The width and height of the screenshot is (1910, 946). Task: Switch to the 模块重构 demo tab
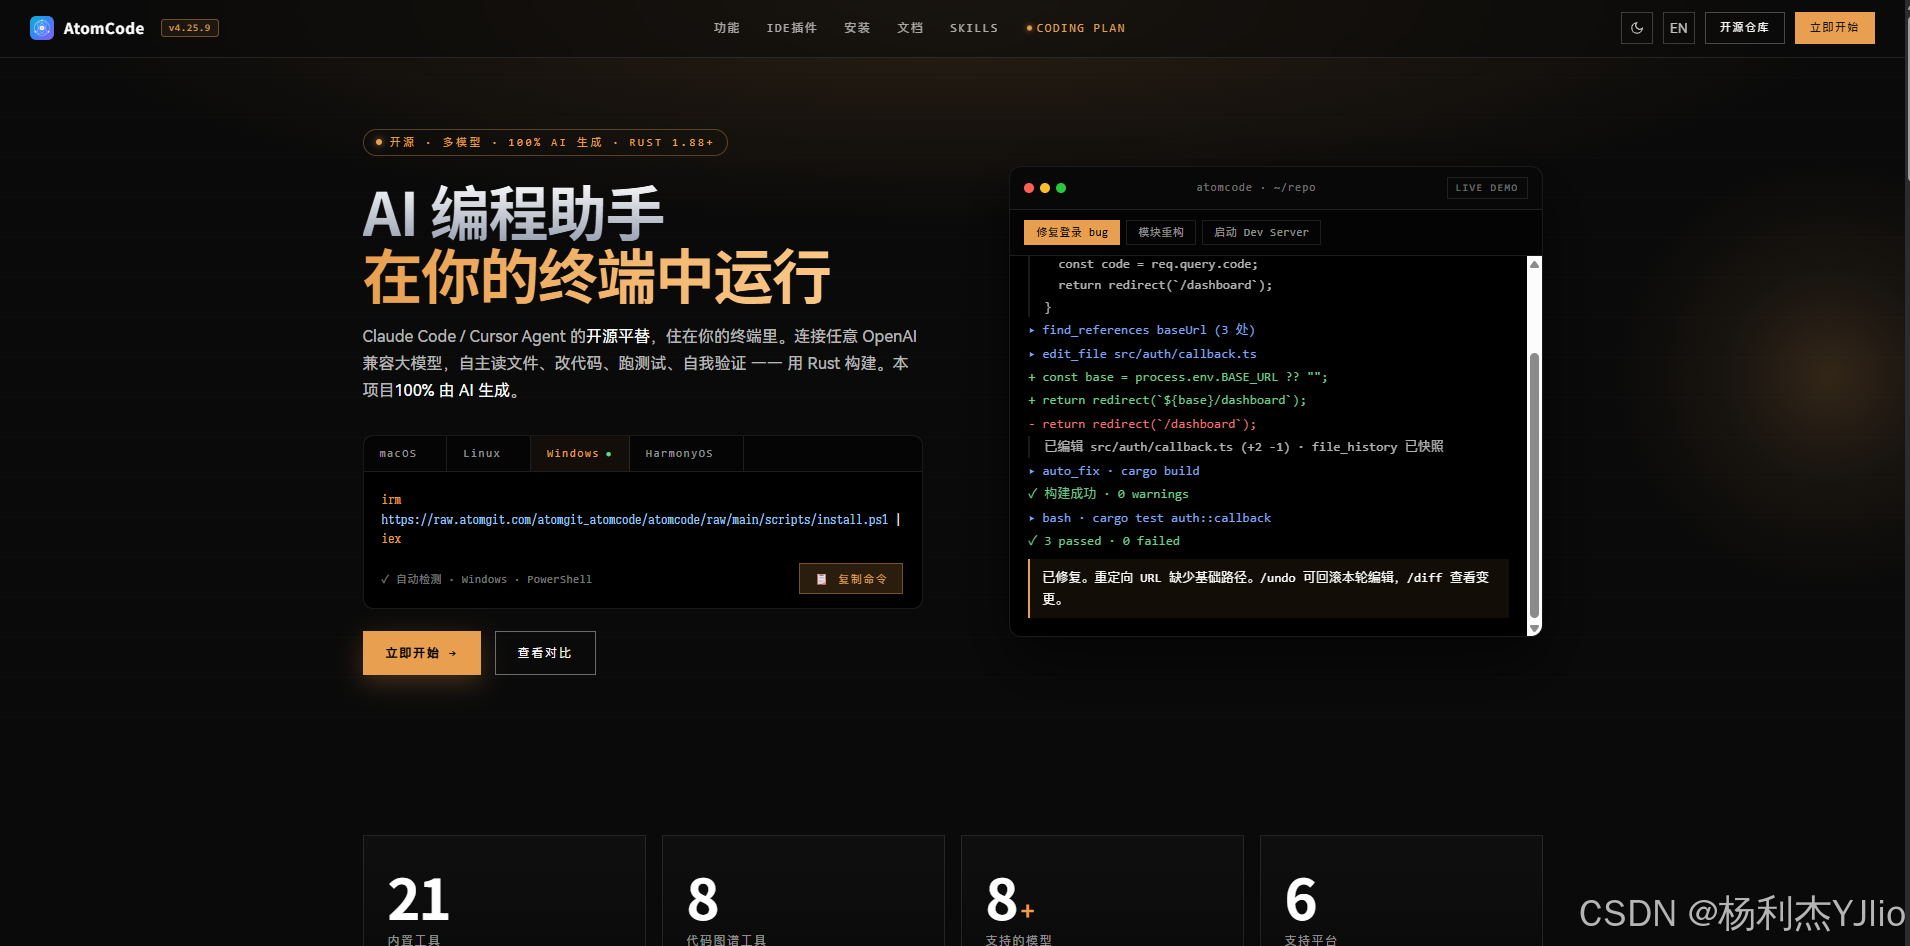[1161, 232]
